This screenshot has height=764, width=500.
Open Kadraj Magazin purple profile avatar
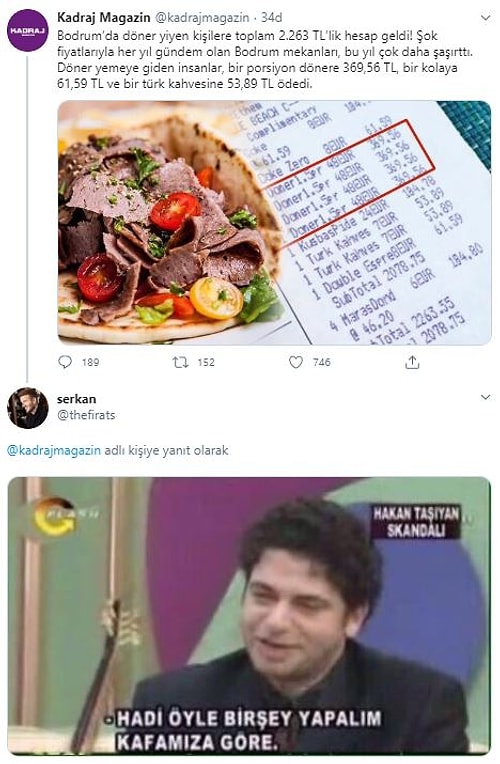(28, 30)
